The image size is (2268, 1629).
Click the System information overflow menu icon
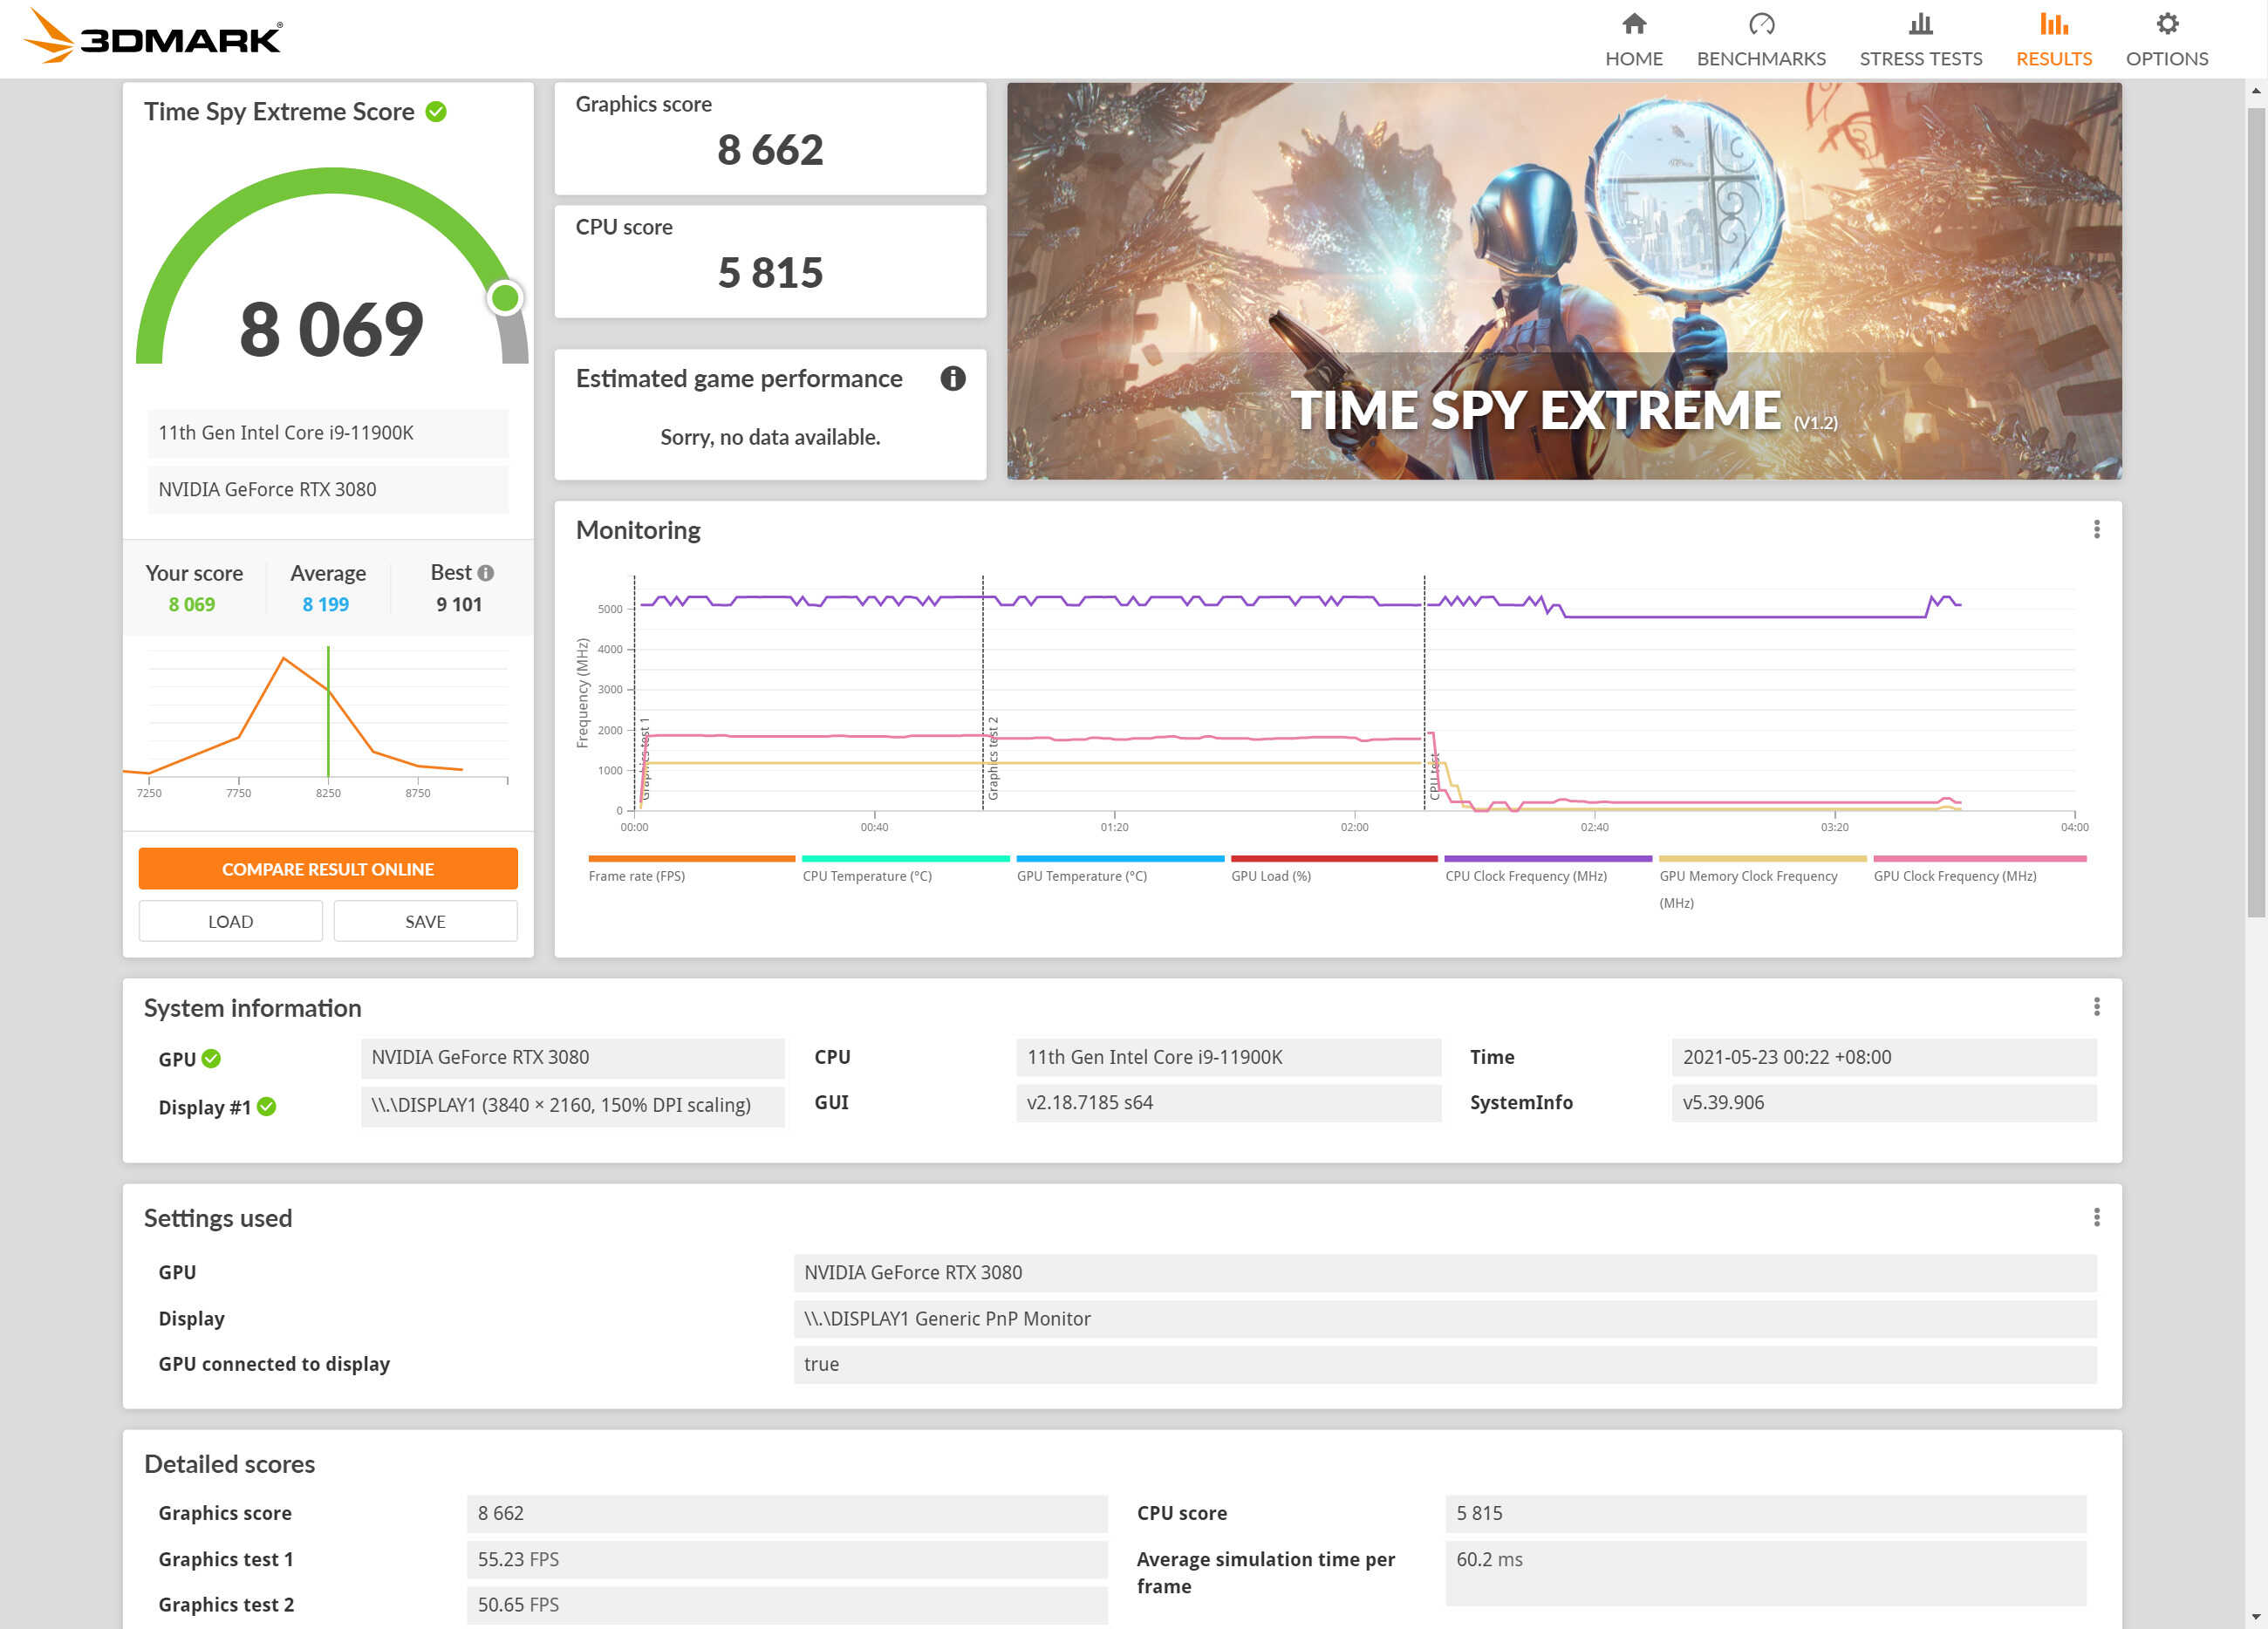click(x=2099, y=1005)
